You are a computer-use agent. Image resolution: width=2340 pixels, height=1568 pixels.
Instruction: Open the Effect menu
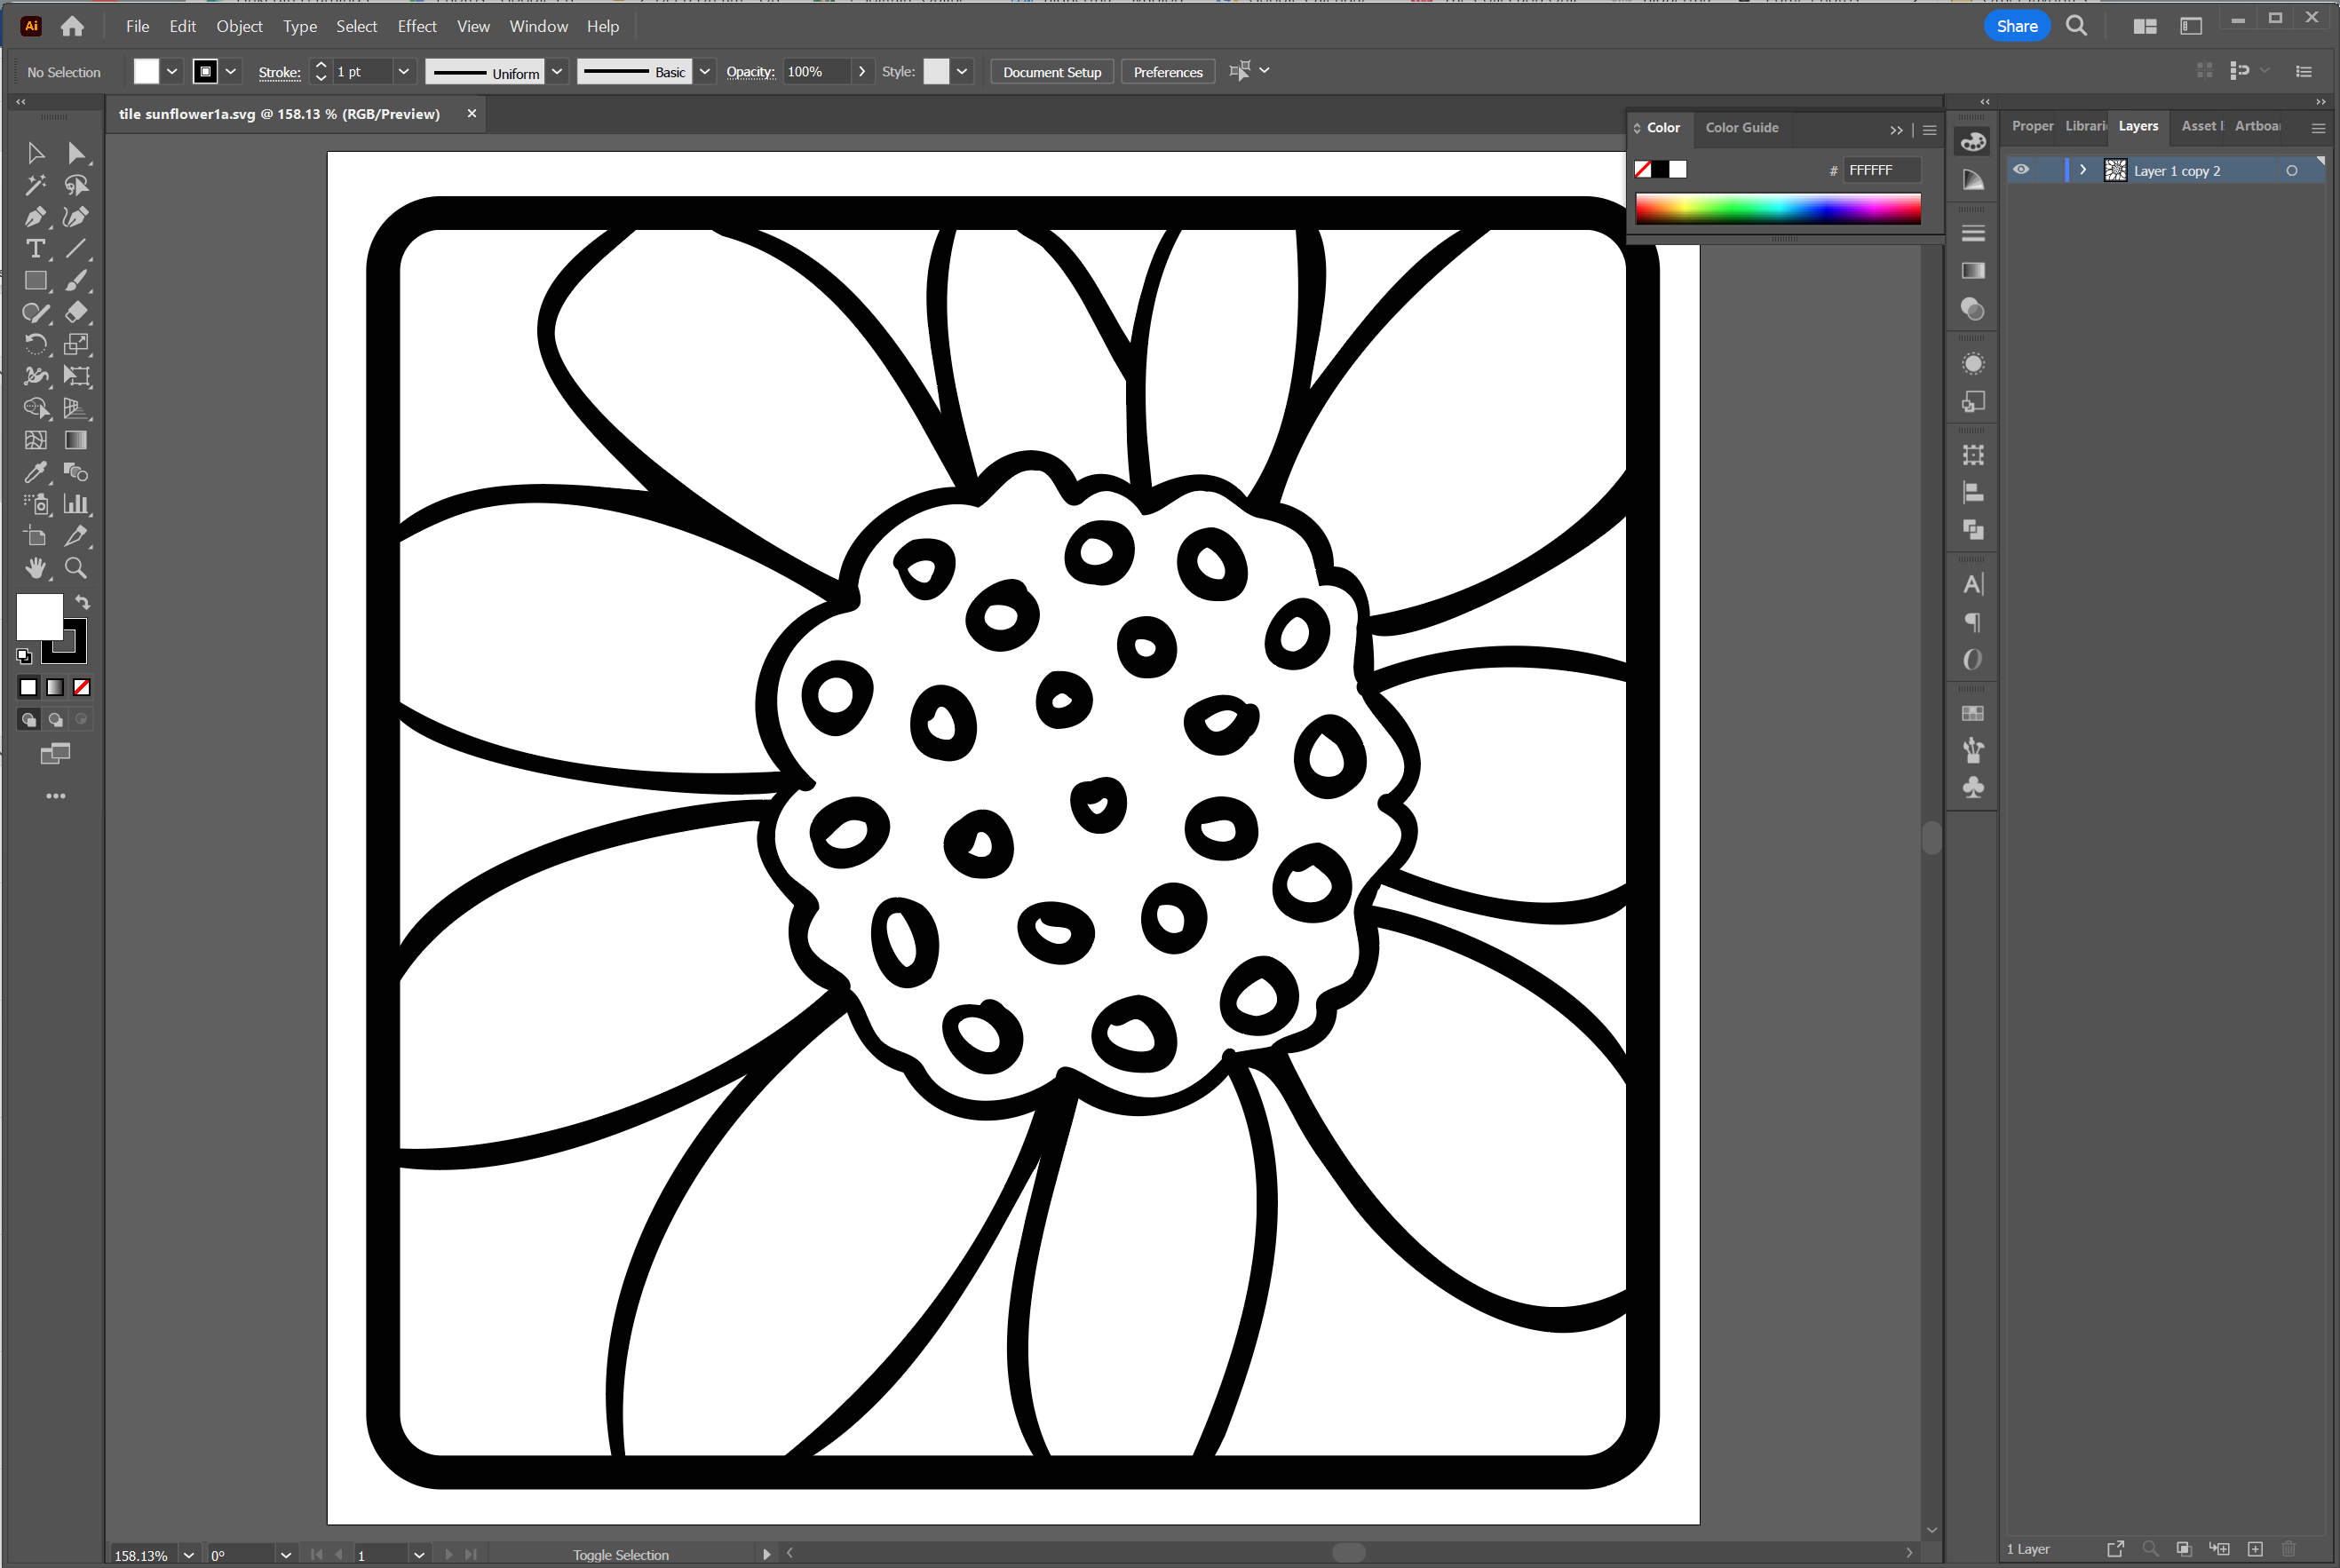click(416, 25)
